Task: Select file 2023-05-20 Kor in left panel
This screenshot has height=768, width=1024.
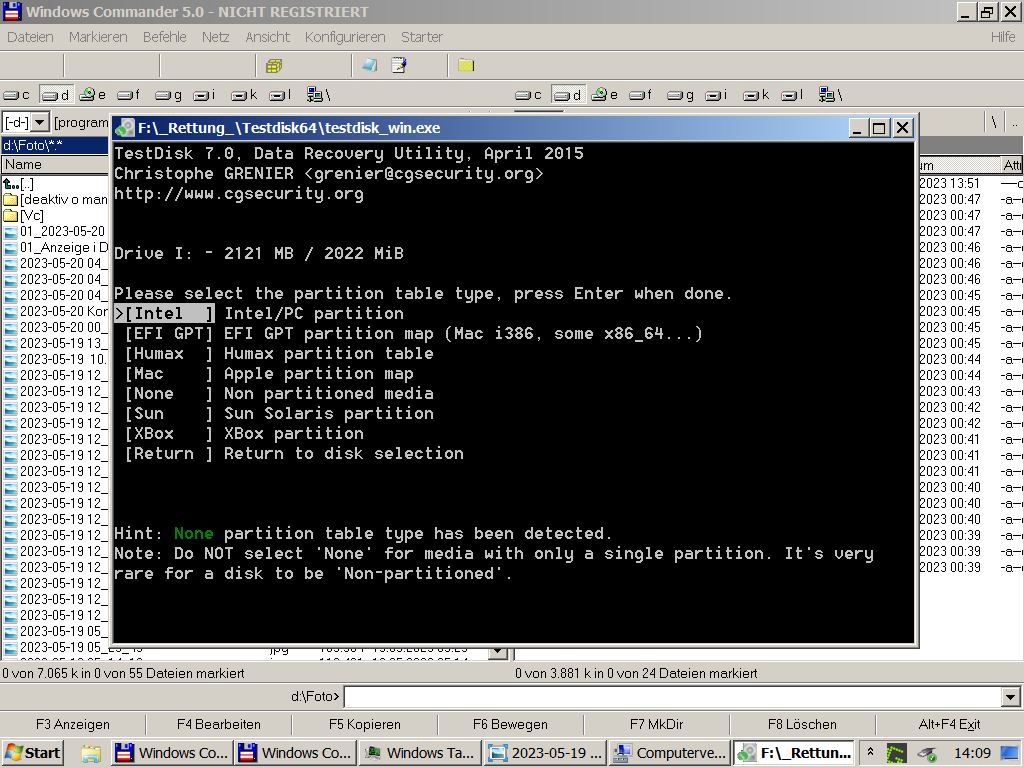Action: 56,312
